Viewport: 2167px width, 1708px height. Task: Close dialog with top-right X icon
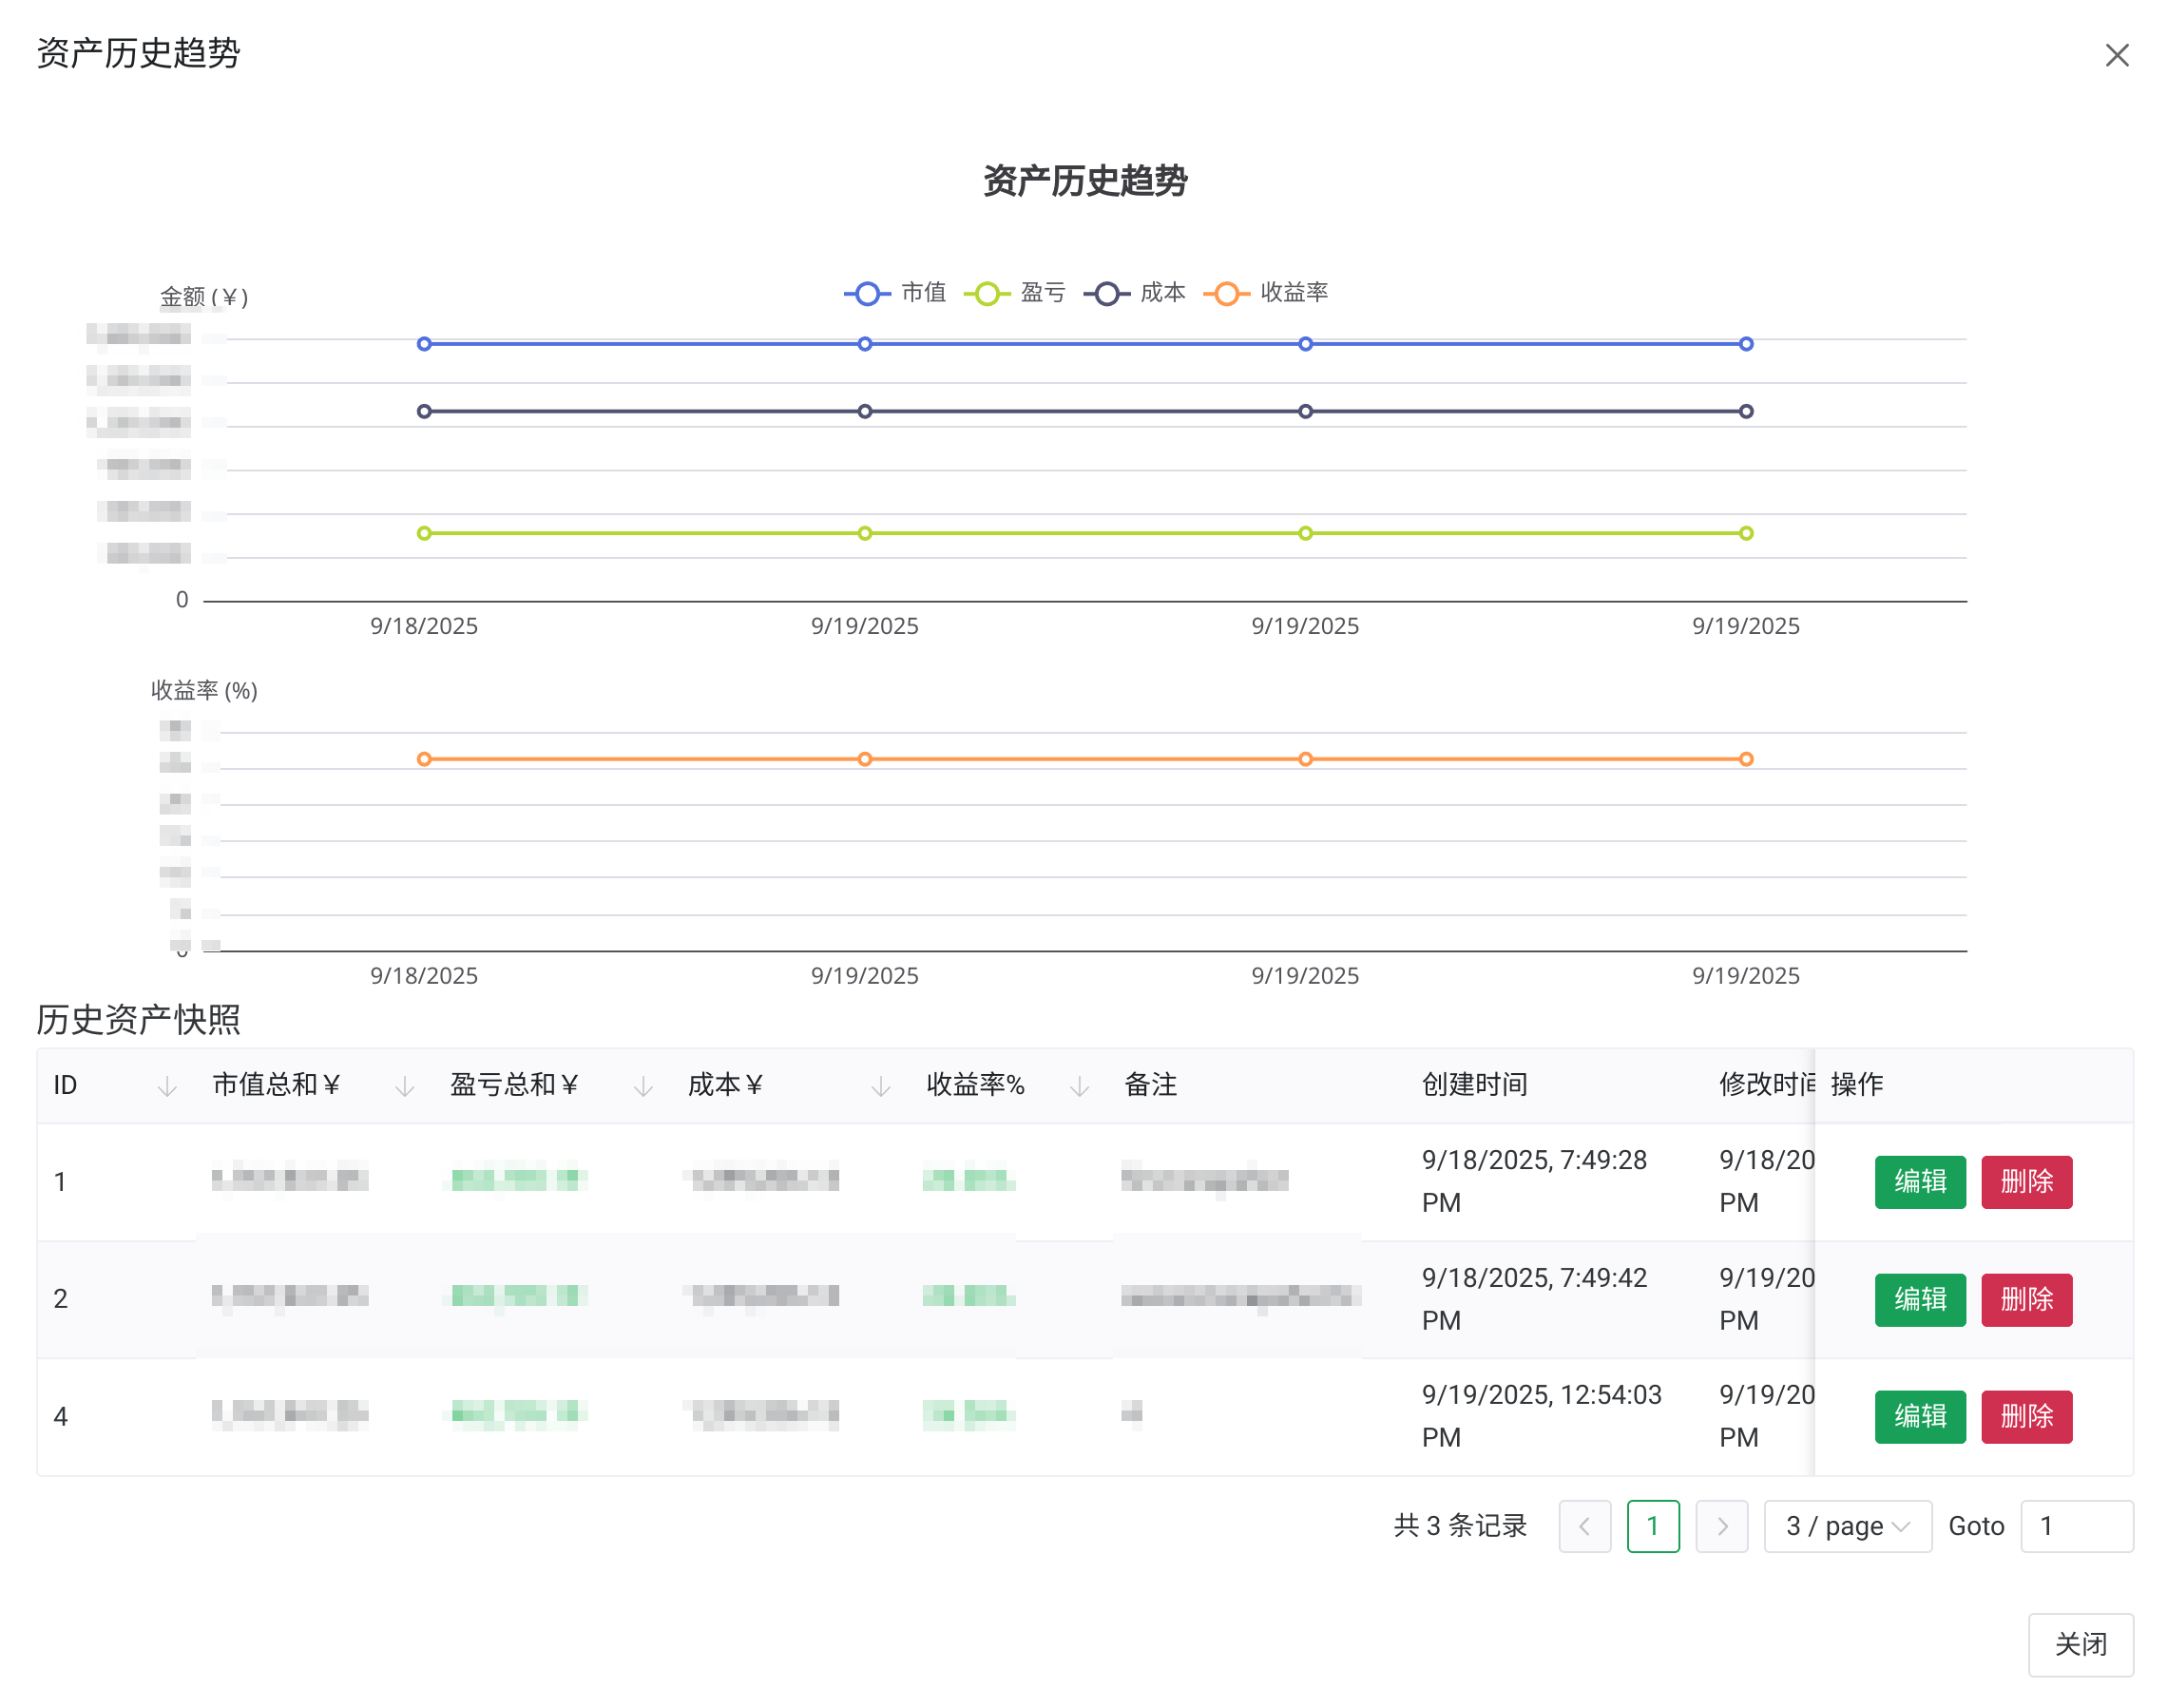pos(2116,55)
